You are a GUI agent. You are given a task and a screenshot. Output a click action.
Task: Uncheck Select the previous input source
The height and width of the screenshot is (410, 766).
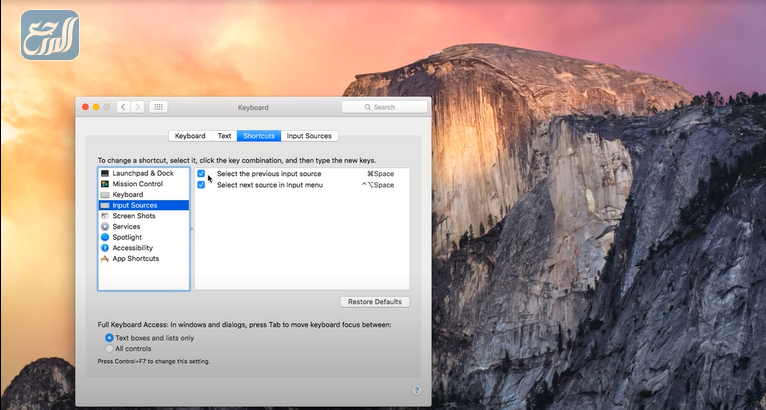click(x=201, y=174)
